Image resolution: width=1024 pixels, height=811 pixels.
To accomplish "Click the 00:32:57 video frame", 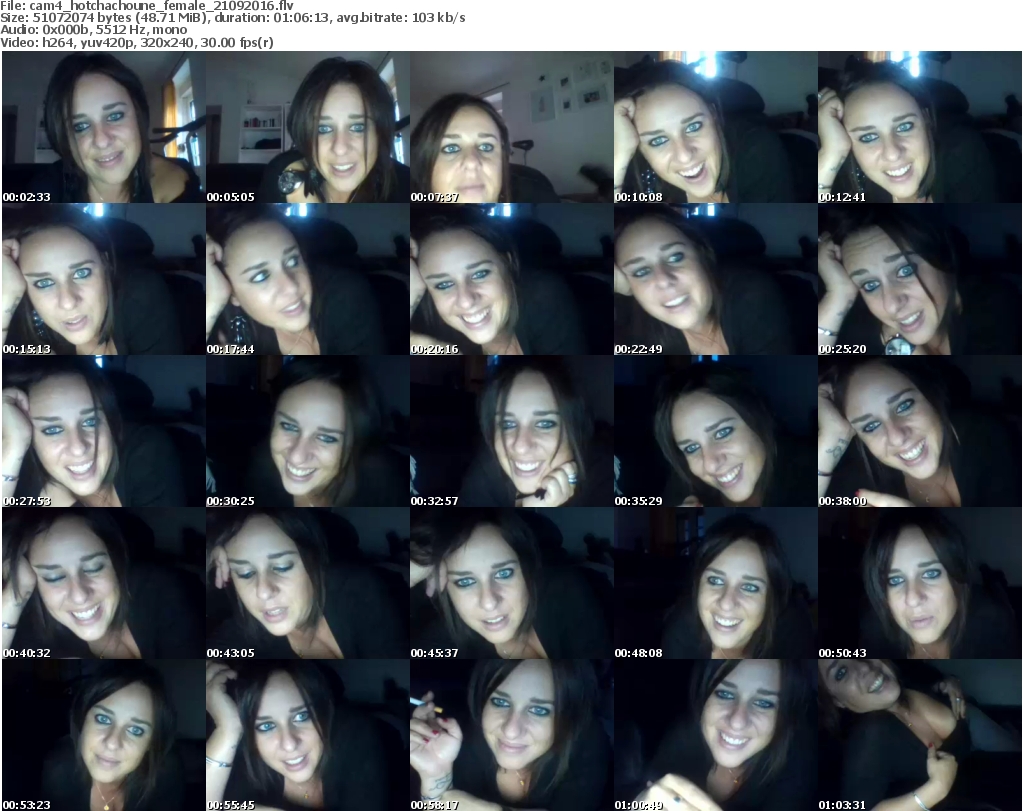I will pyautogui.click(x=511, y=432).
